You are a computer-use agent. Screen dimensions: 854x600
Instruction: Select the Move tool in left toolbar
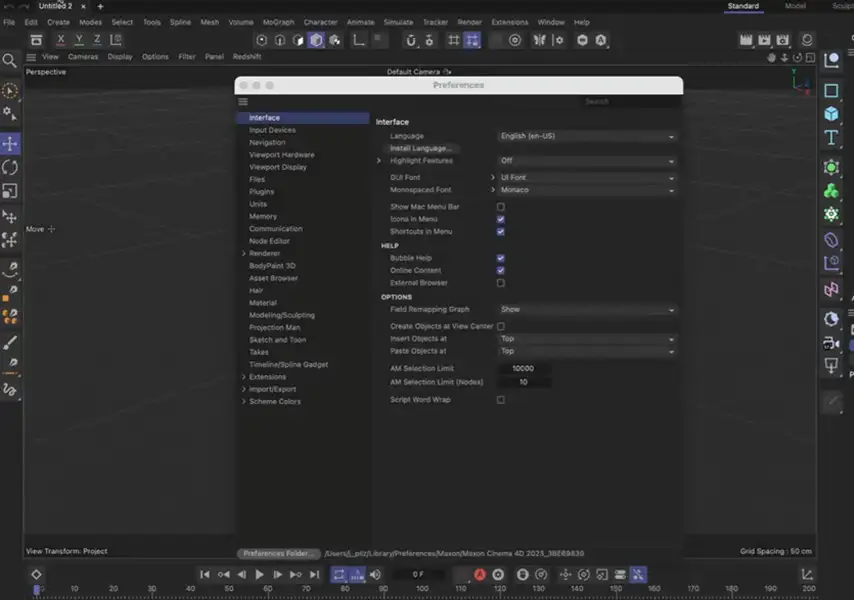pyautogui.click(x=10, y=143)
